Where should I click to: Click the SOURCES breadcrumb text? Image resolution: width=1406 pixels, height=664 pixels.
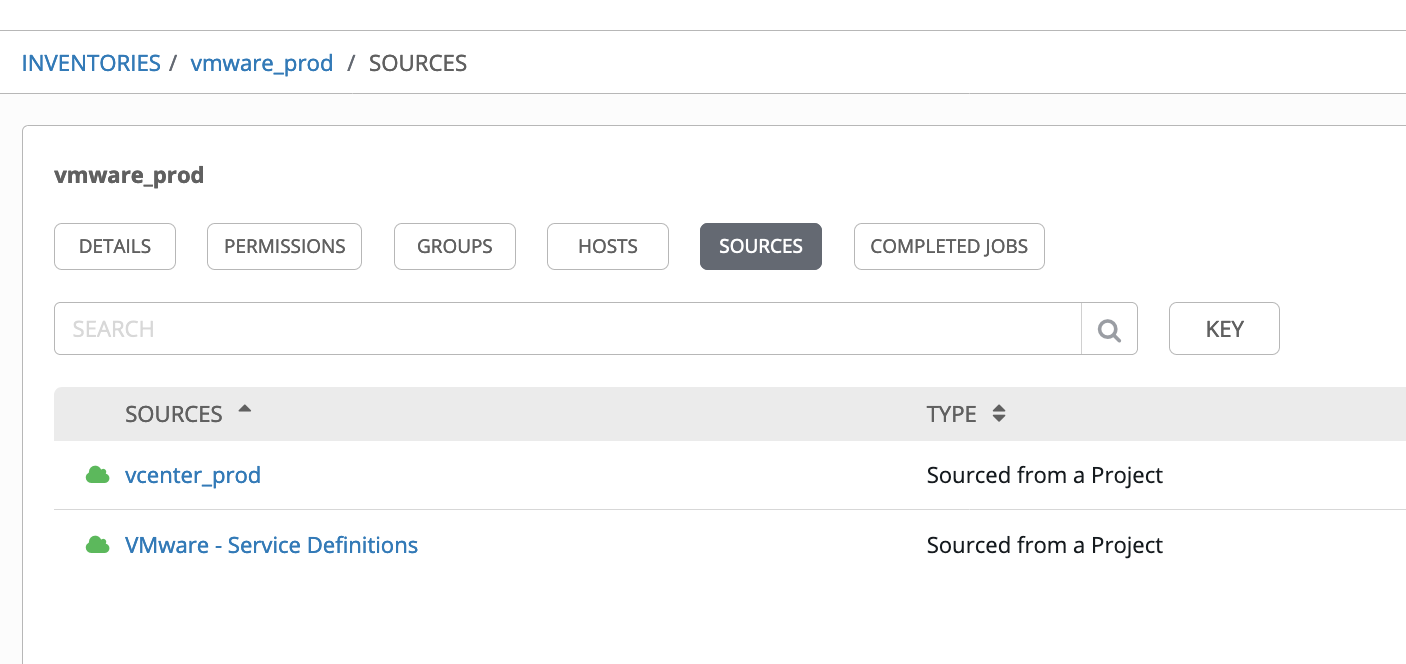pyautogui.click(x=418, y=63)
